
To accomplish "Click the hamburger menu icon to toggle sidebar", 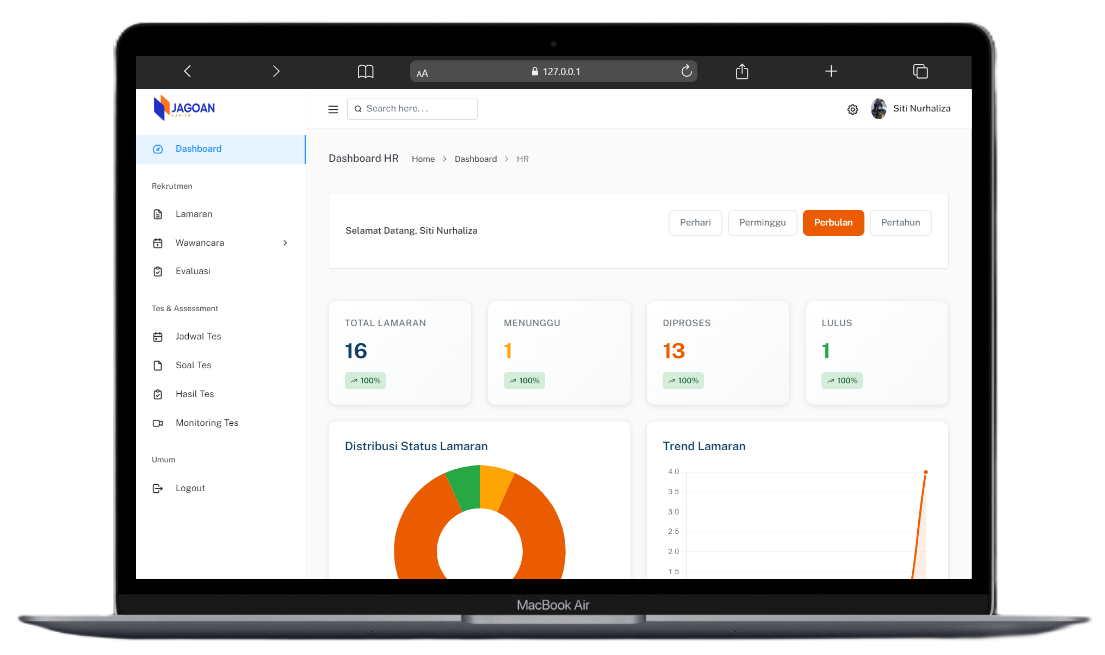I will (333, 109).
